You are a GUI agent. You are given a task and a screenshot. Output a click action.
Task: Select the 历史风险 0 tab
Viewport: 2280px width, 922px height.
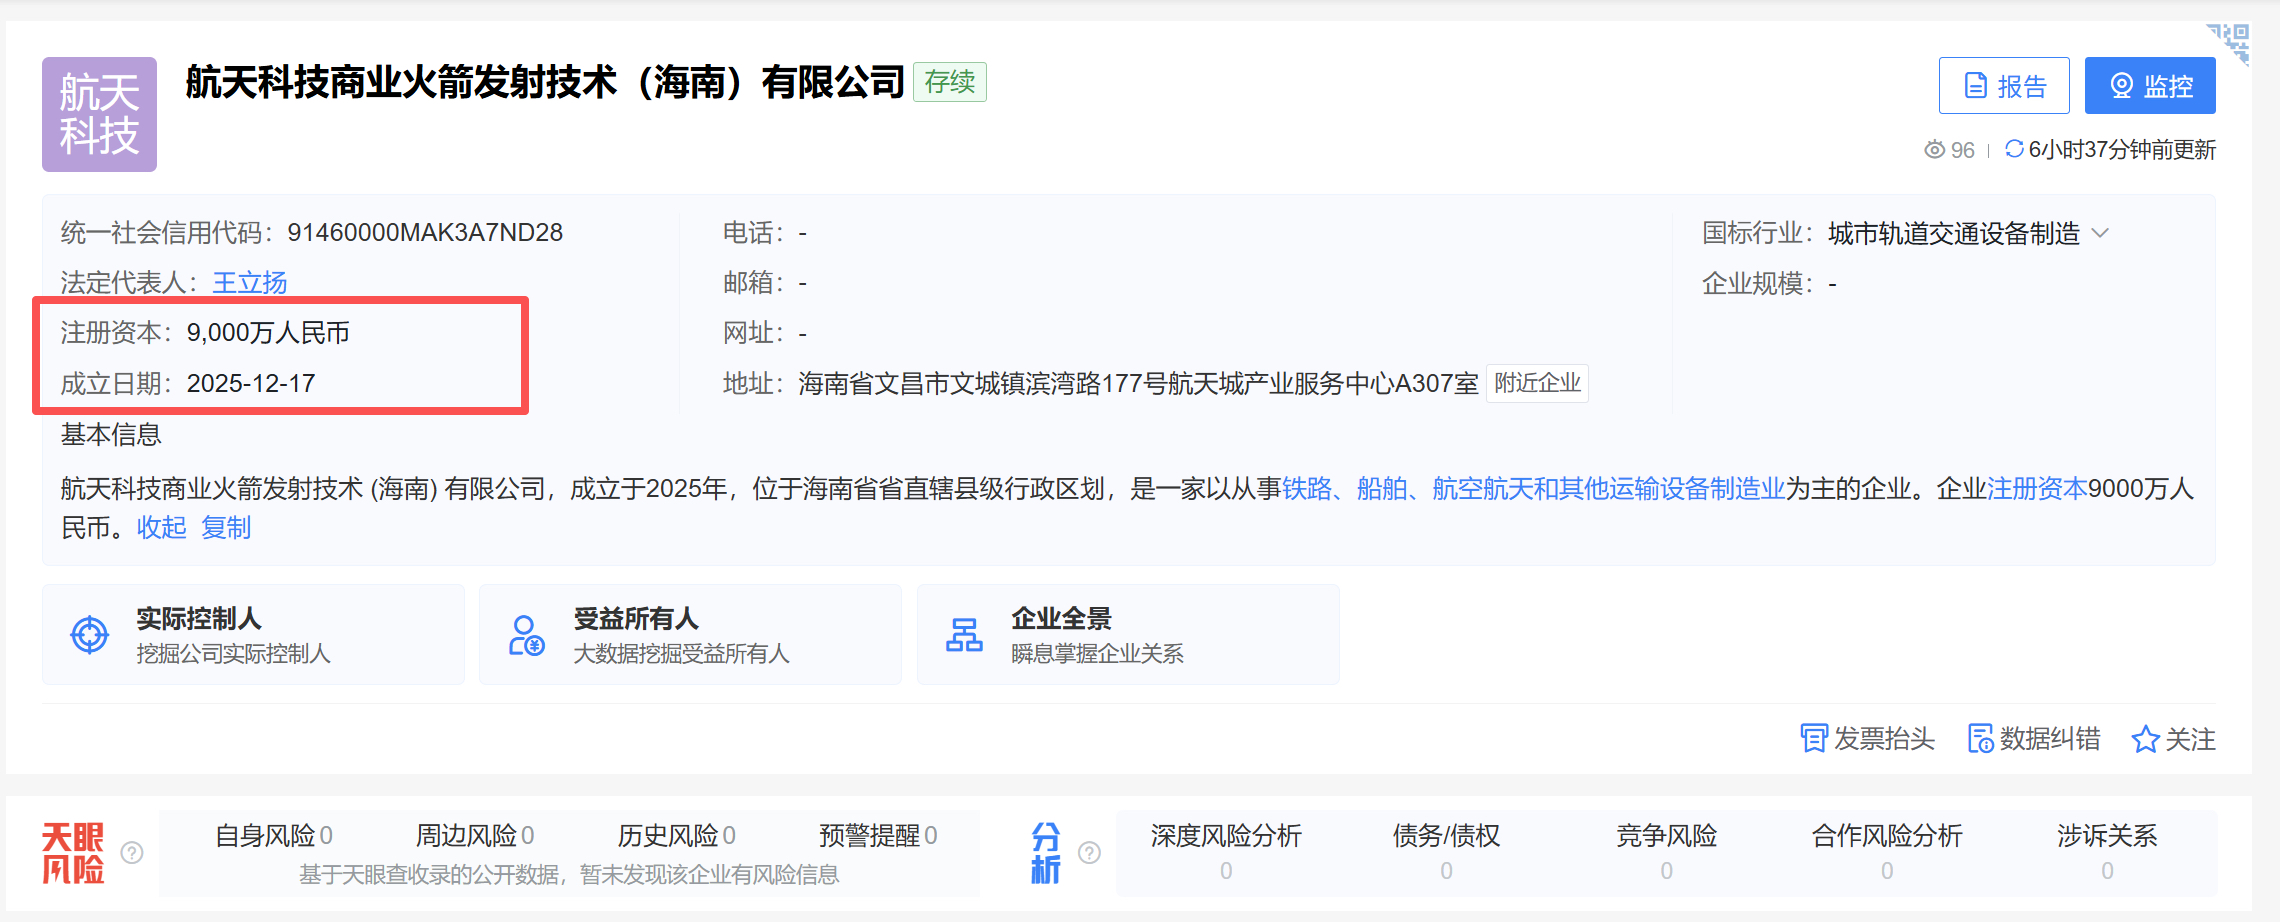(677, 836)
